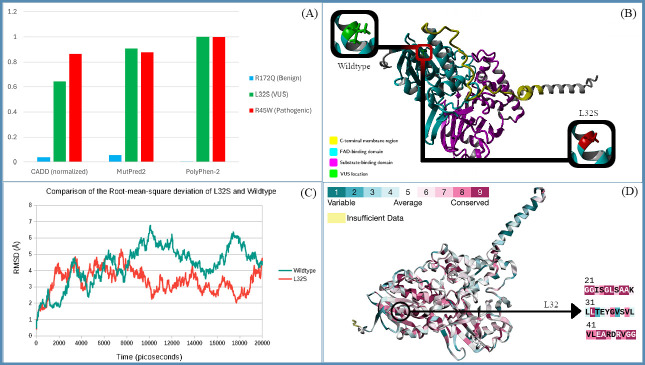Image resolution: width=645 pixels, height=365 pixels.
Task: Click the 'Wildtype' caption under the panel B inset
Action: (x=354, y=66)
